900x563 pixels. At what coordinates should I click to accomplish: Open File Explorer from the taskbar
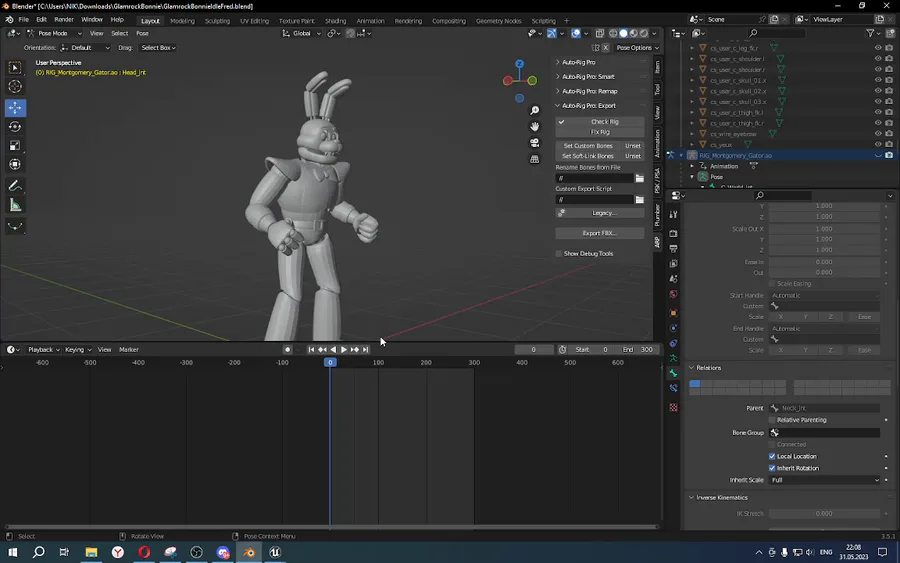pyautogui.click(x=91, y=552)
